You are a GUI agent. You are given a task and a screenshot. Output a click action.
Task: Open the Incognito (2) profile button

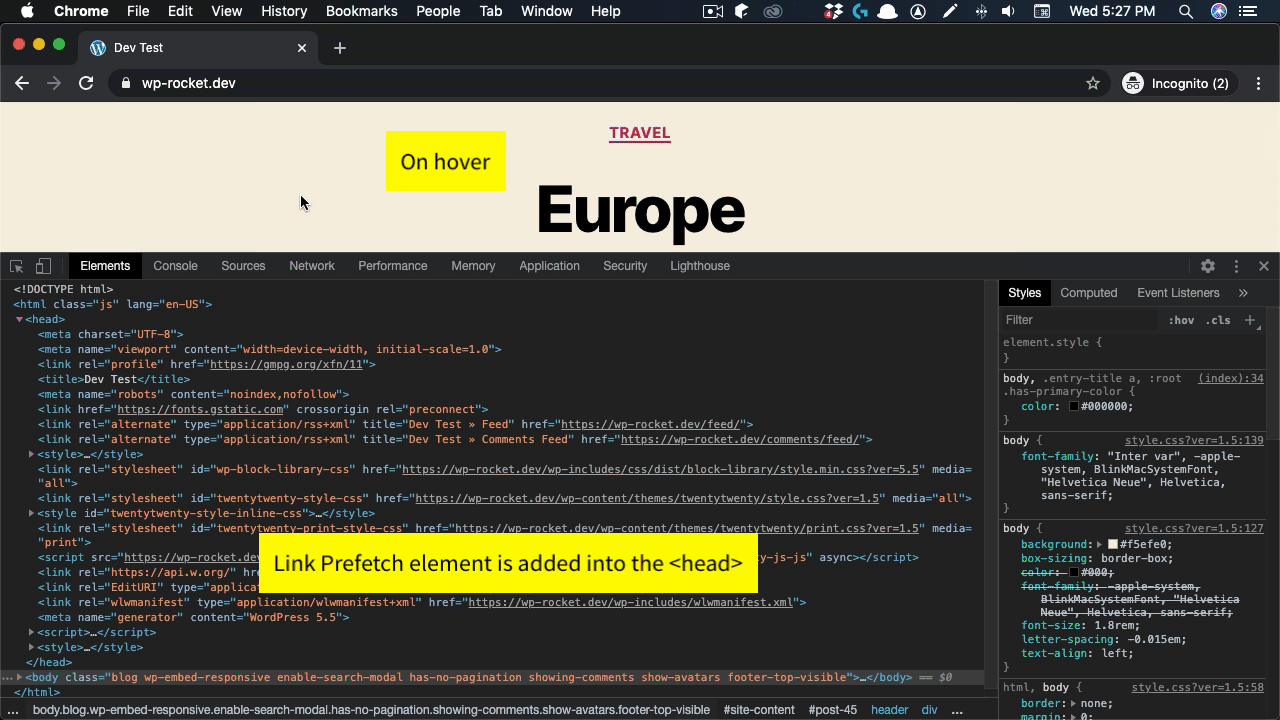(1176, 83)
